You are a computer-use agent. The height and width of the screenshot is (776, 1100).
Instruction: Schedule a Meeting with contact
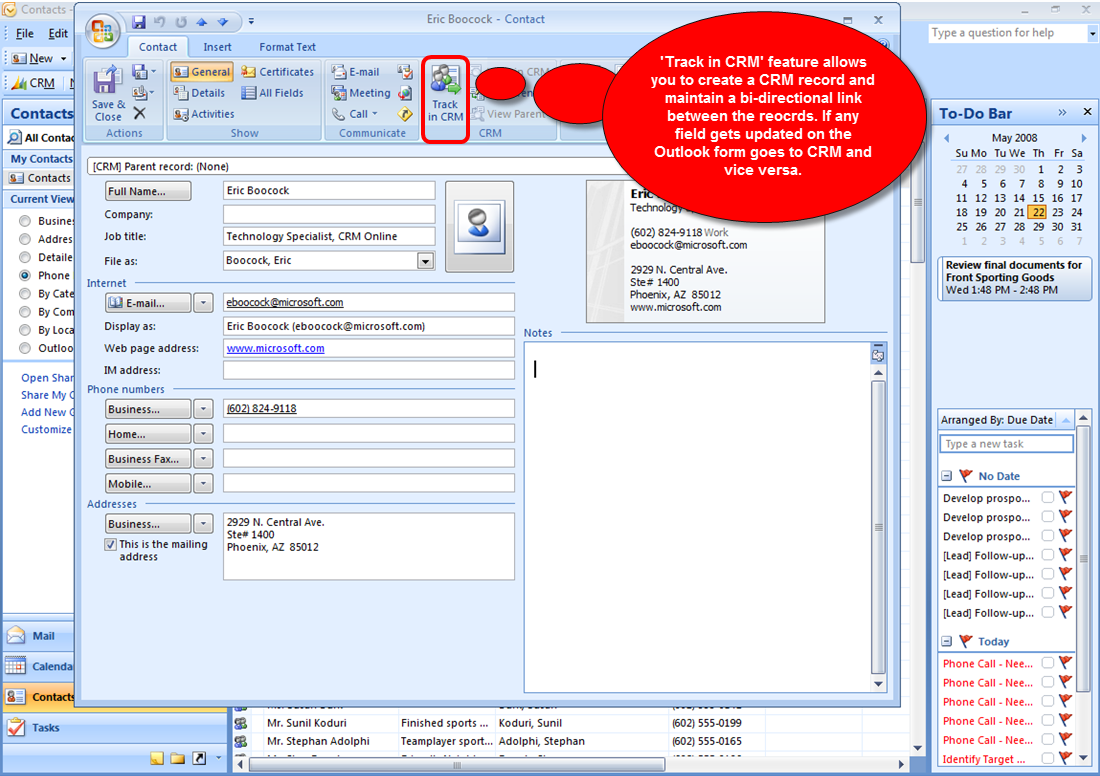361,93
